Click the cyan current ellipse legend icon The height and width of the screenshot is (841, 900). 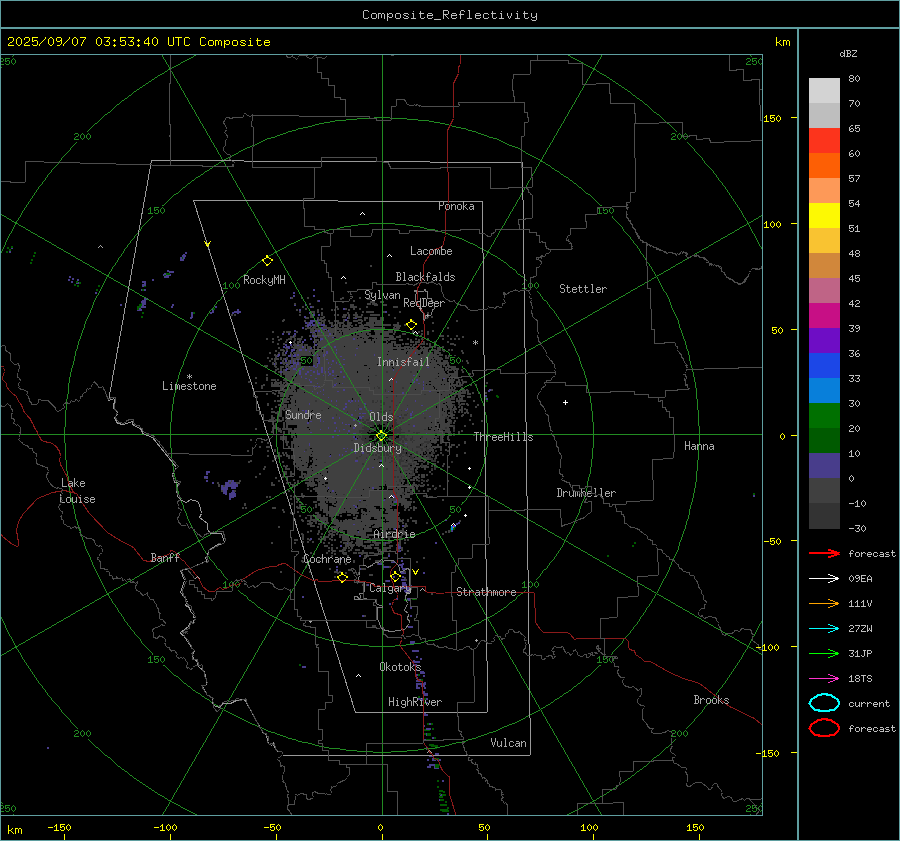[824, 703]
